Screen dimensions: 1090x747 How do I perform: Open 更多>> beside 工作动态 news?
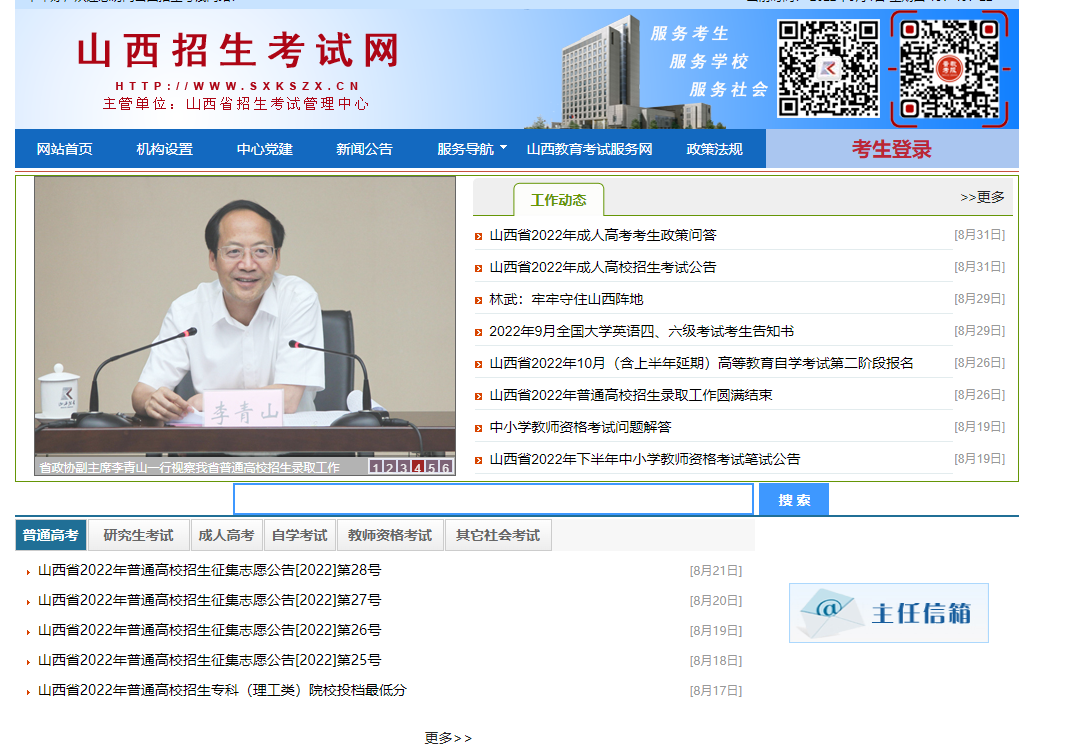[x=982, y=197]
